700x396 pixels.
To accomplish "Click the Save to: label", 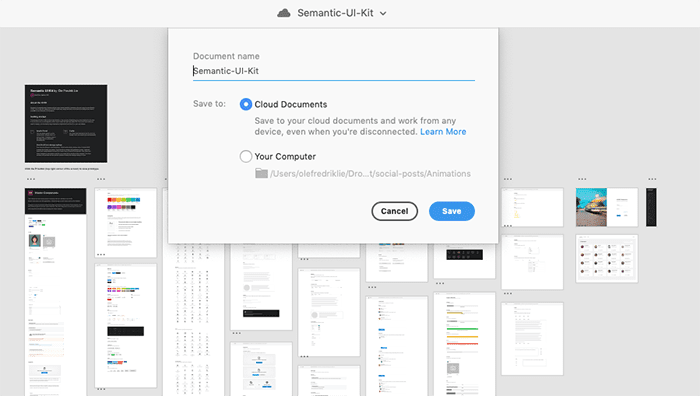I will tap(209, 104).
